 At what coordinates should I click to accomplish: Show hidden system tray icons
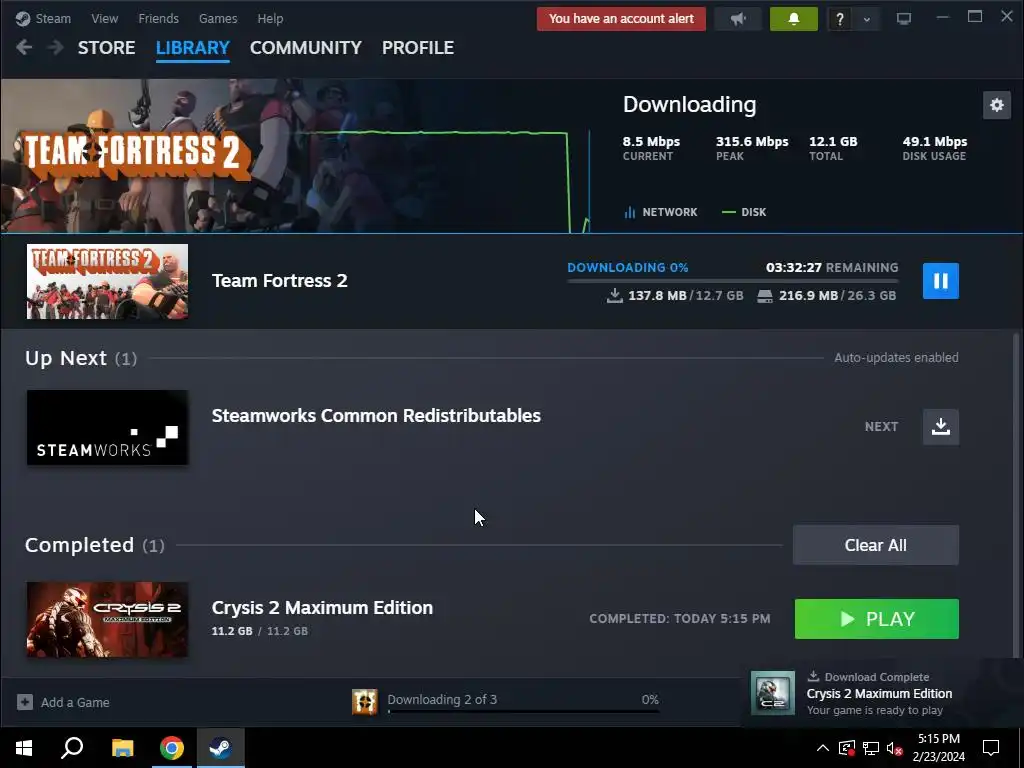[823, 748]
